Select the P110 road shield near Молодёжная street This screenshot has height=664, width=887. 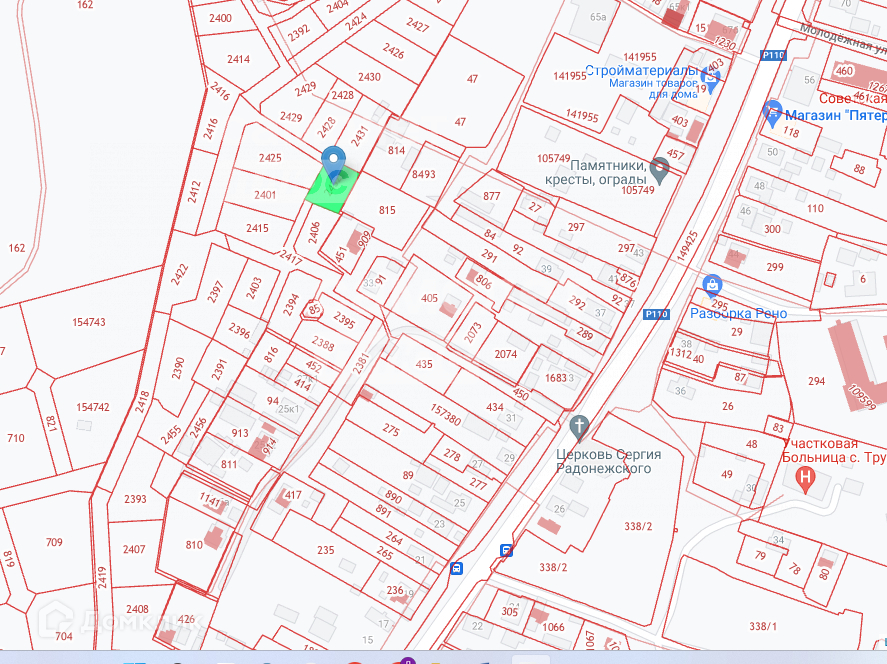click(773, 55)
